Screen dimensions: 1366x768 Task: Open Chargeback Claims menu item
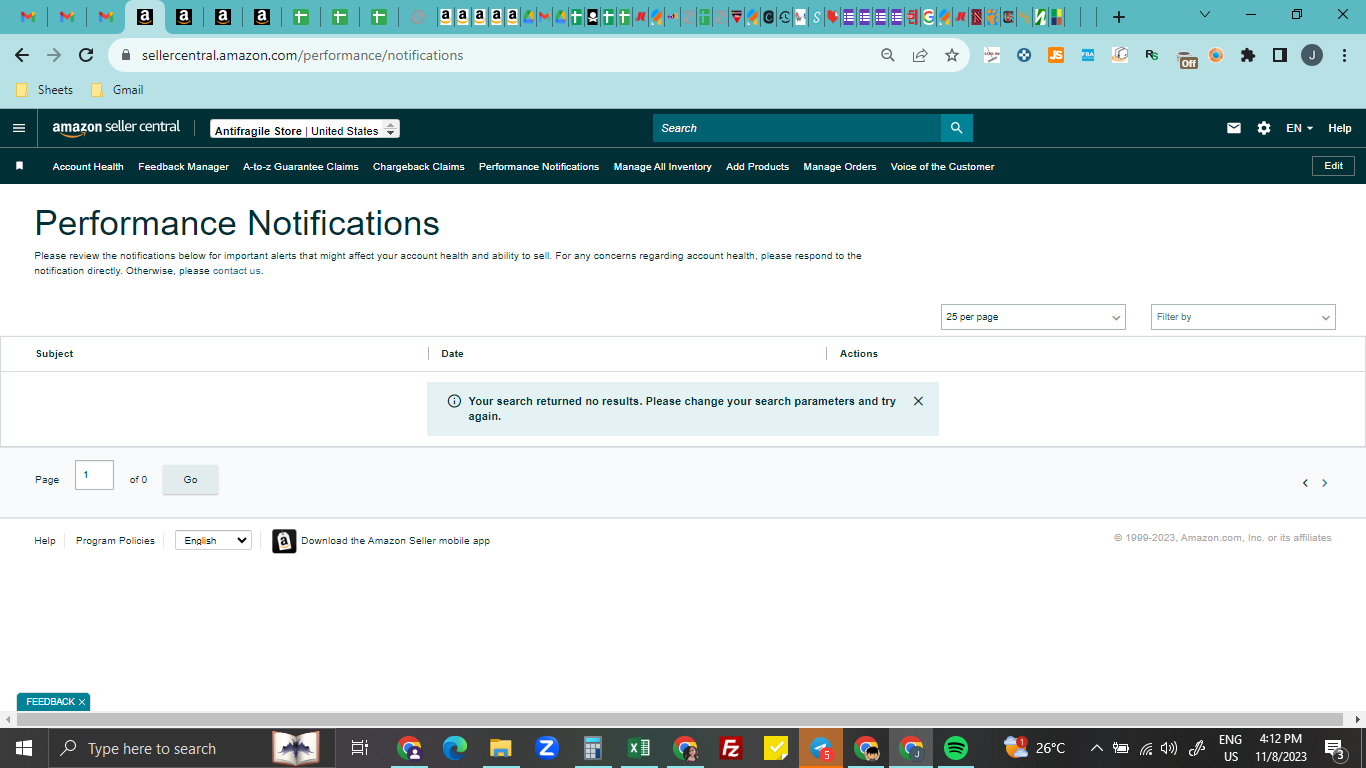click(x=419, y=167)
